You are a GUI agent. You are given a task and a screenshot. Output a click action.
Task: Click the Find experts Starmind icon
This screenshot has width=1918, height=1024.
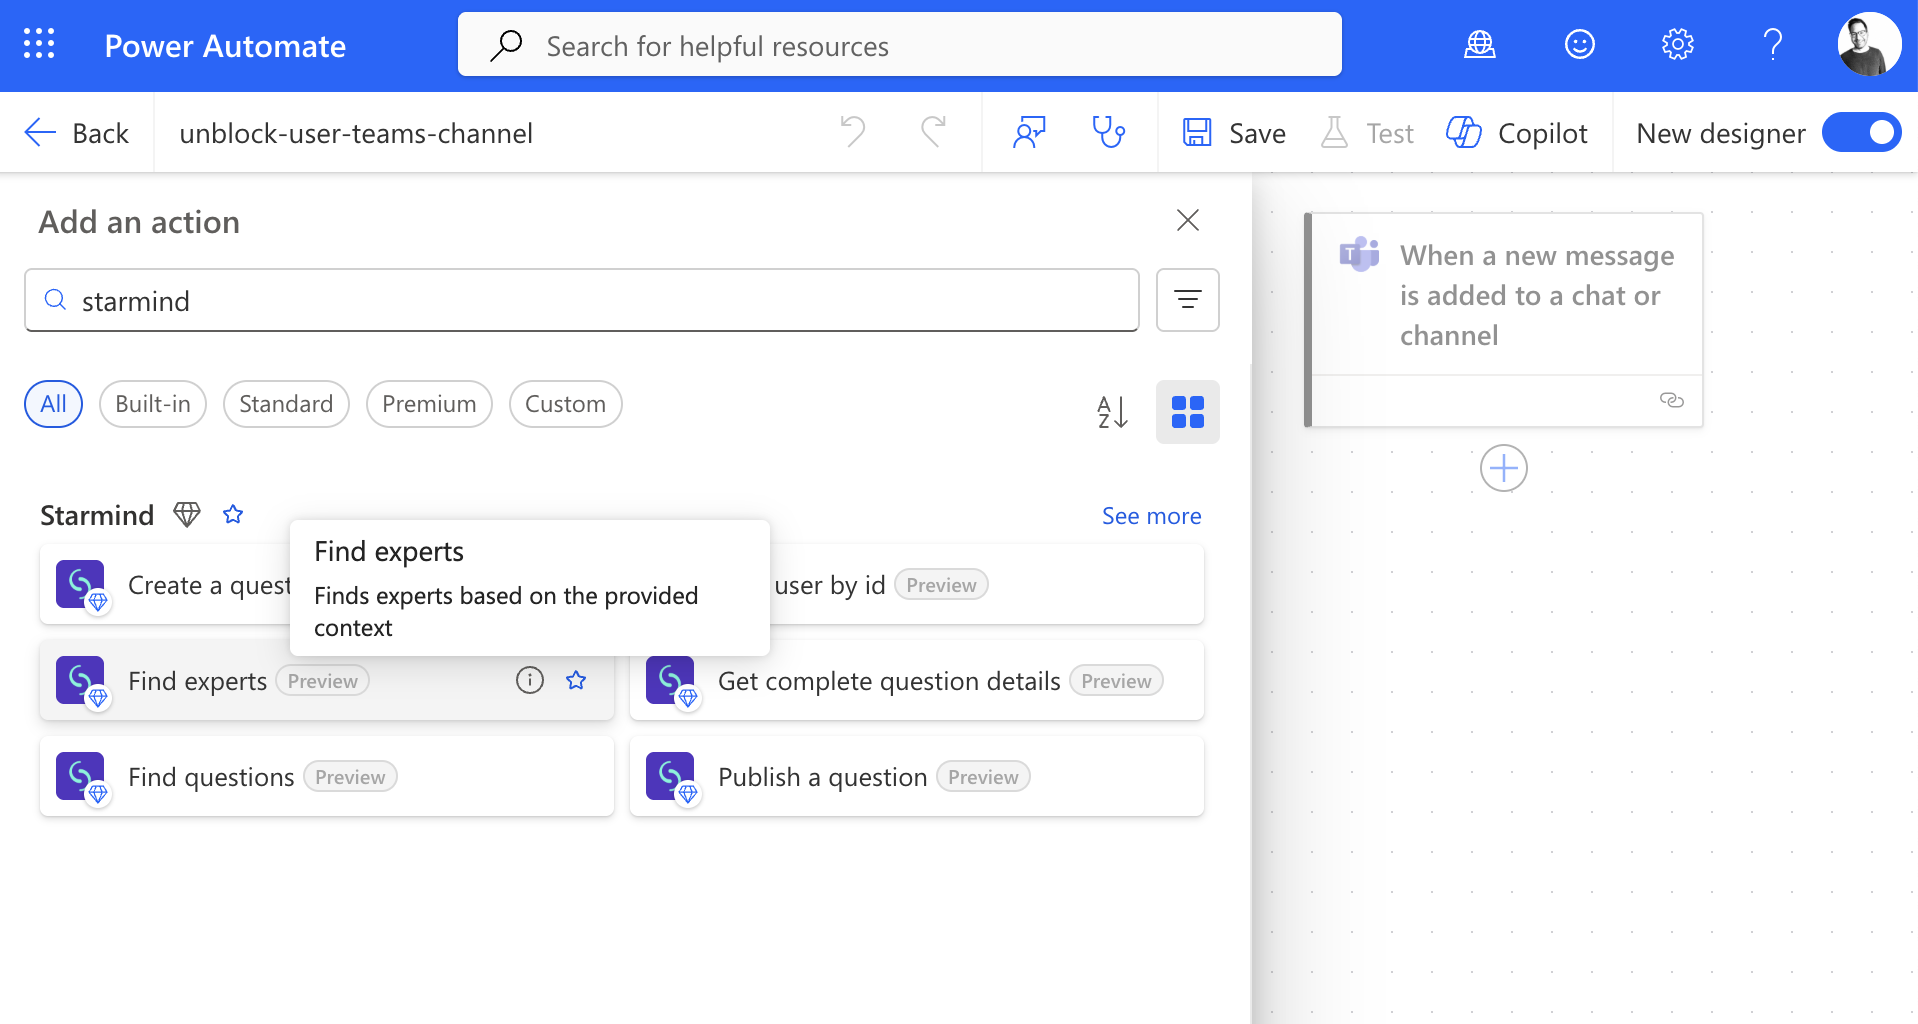coord(81,681)
